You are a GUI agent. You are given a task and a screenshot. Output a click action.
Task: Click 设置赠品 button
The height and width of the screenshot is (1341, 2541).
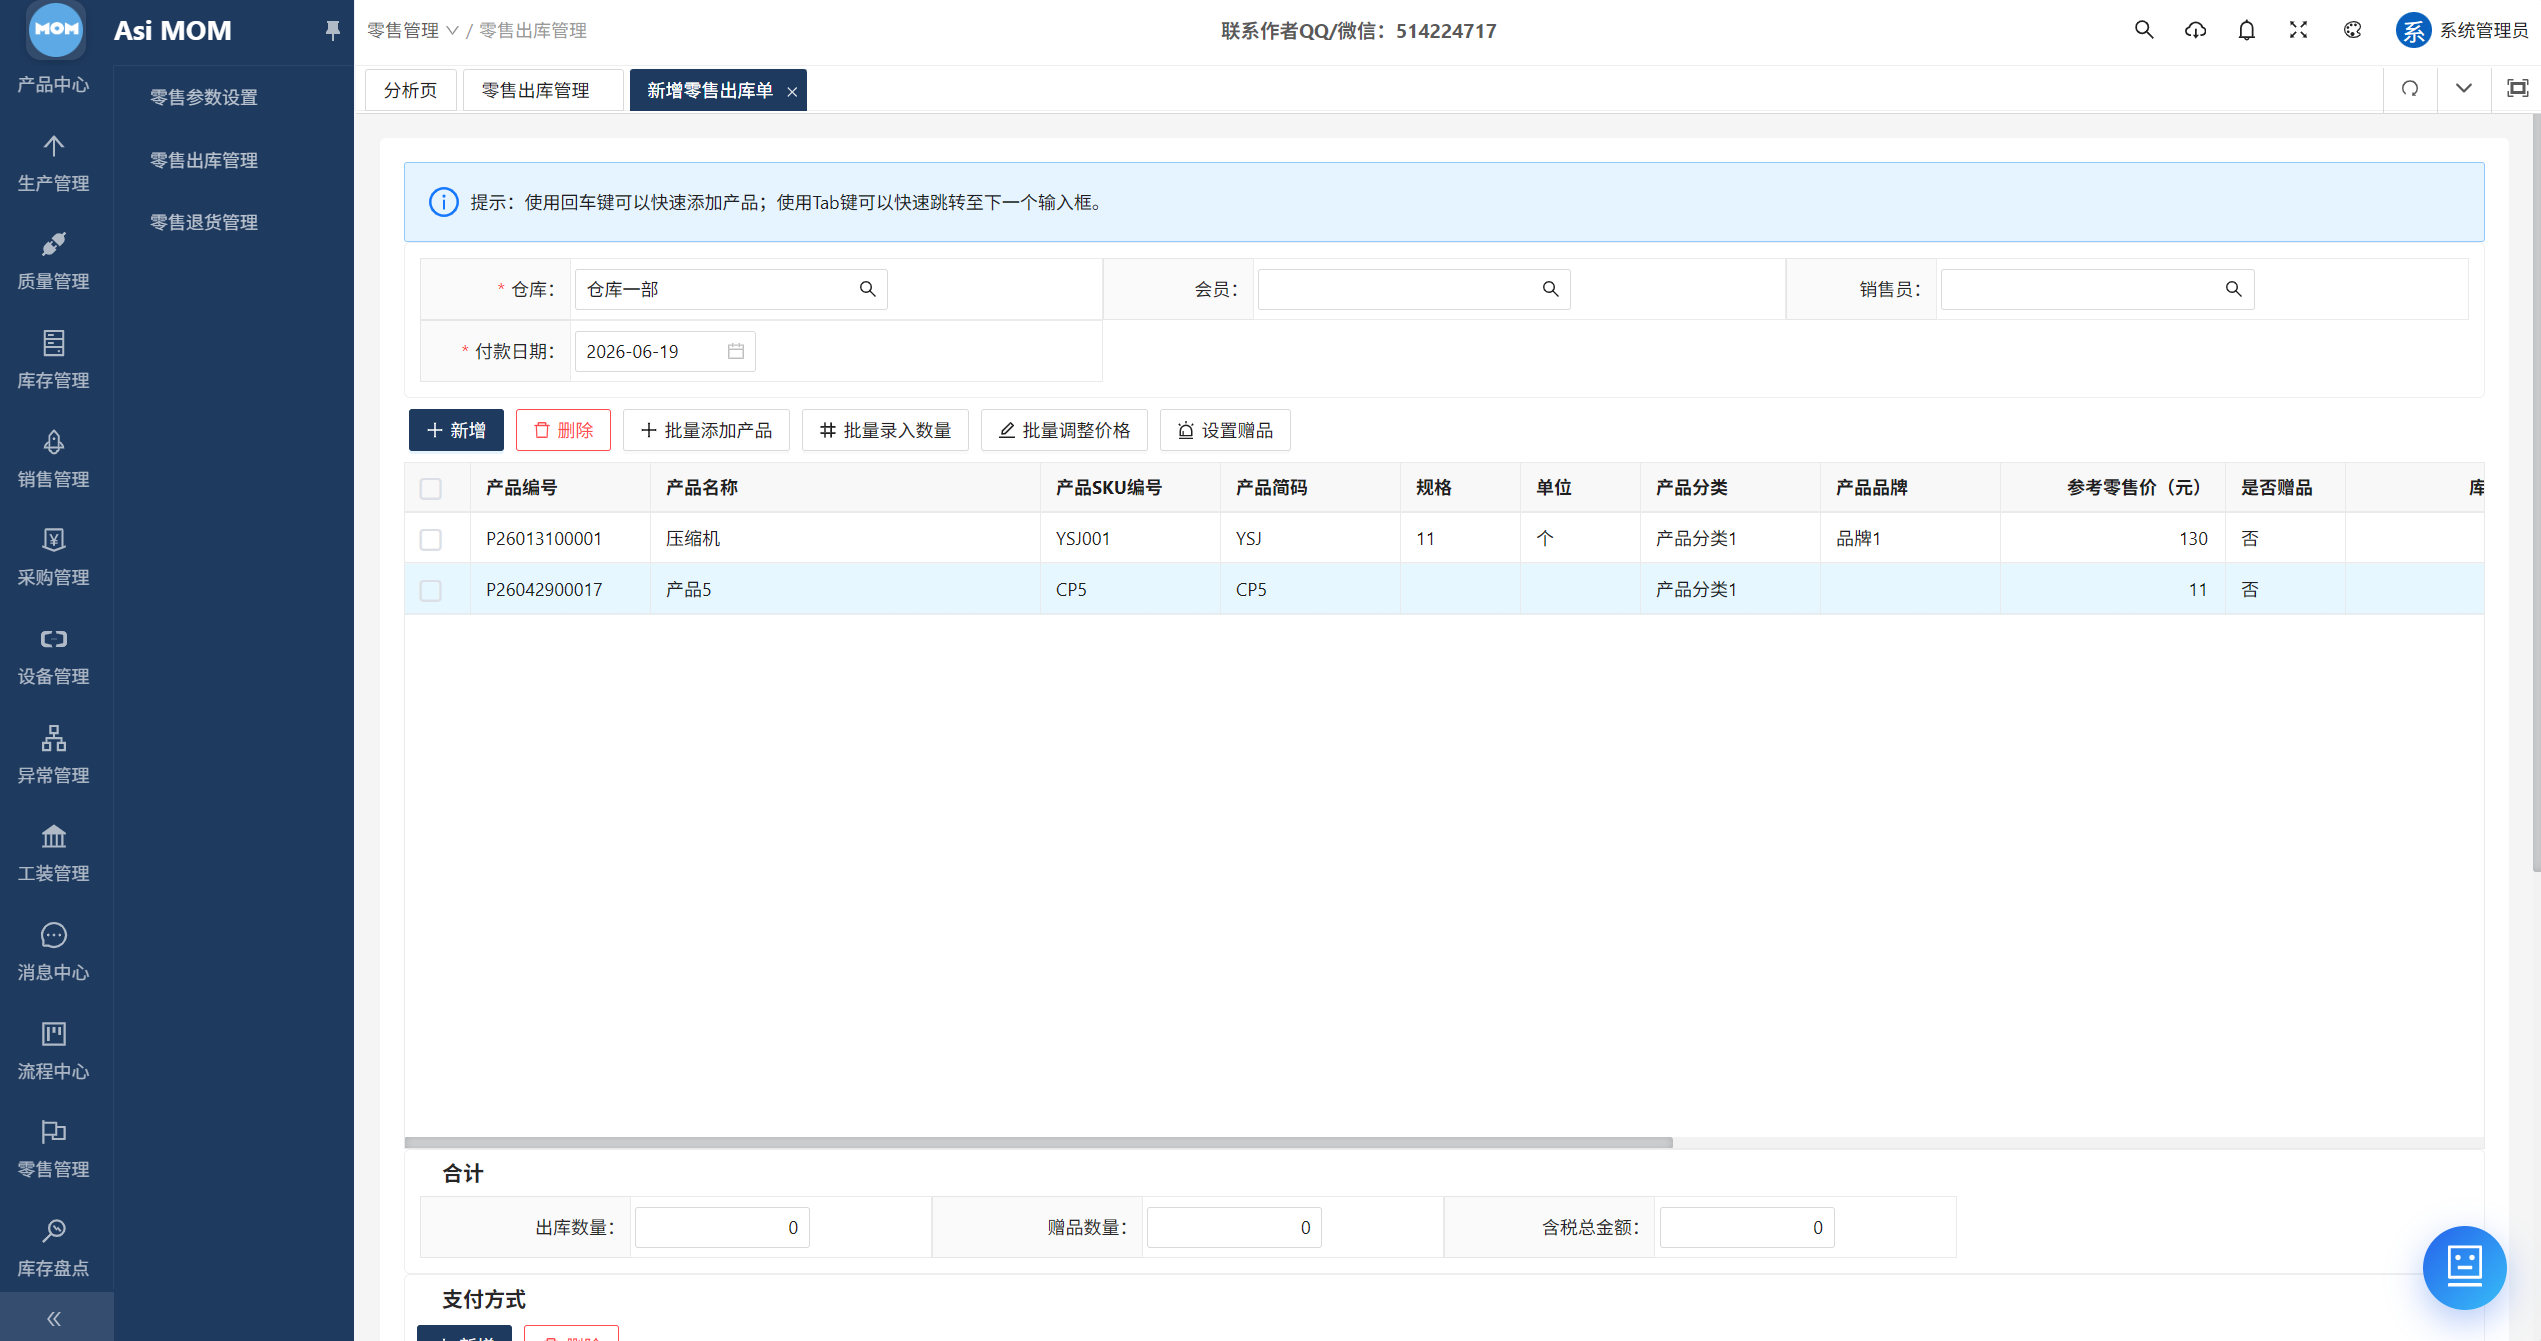(x=1225, y=430)
